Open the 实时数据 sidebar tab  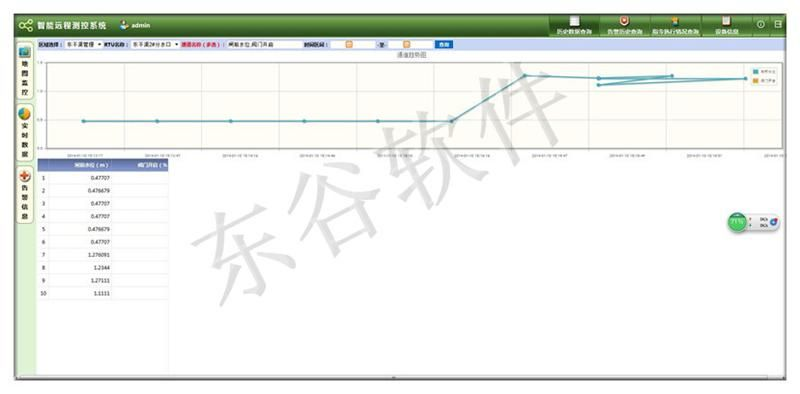click(25, 133)
